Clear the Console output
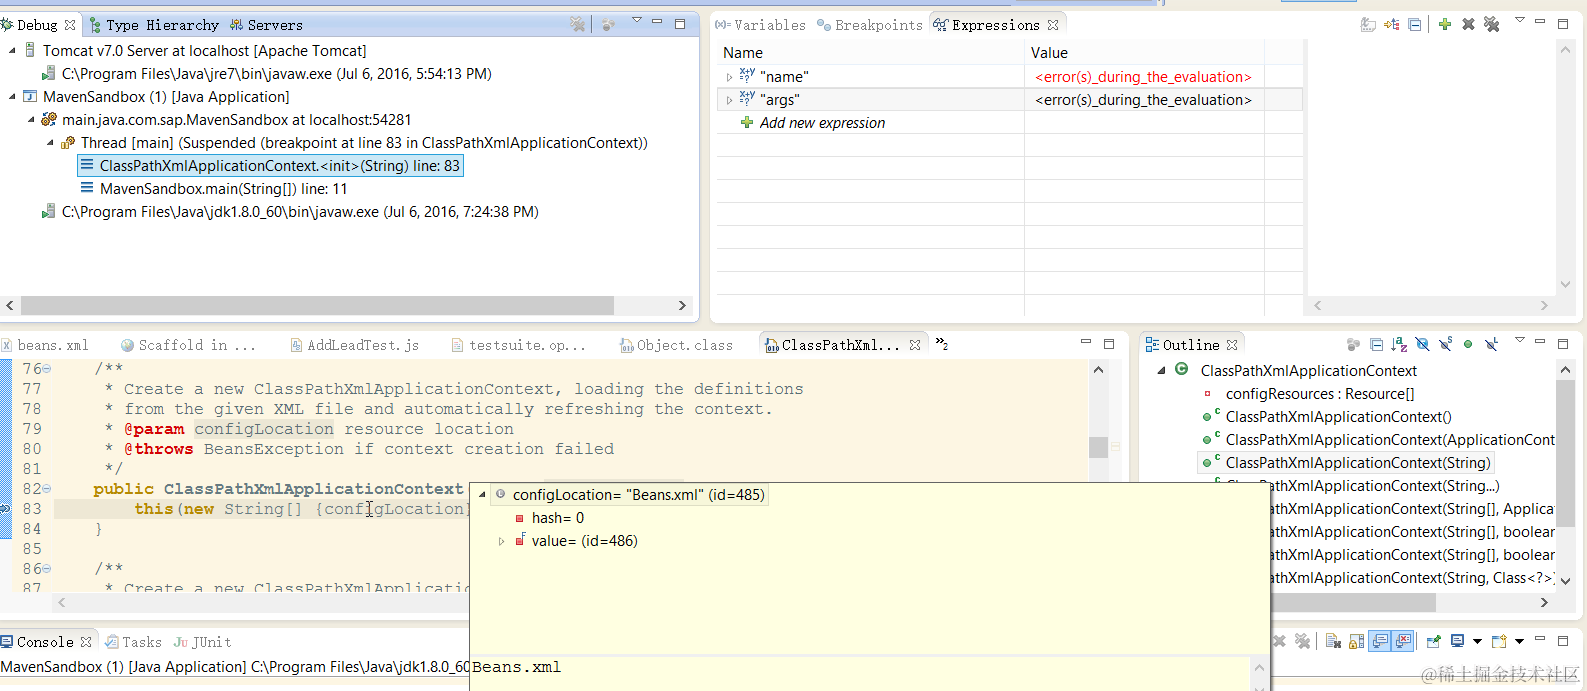Viewport: 1587px width, 691px height. point(1333,641)
